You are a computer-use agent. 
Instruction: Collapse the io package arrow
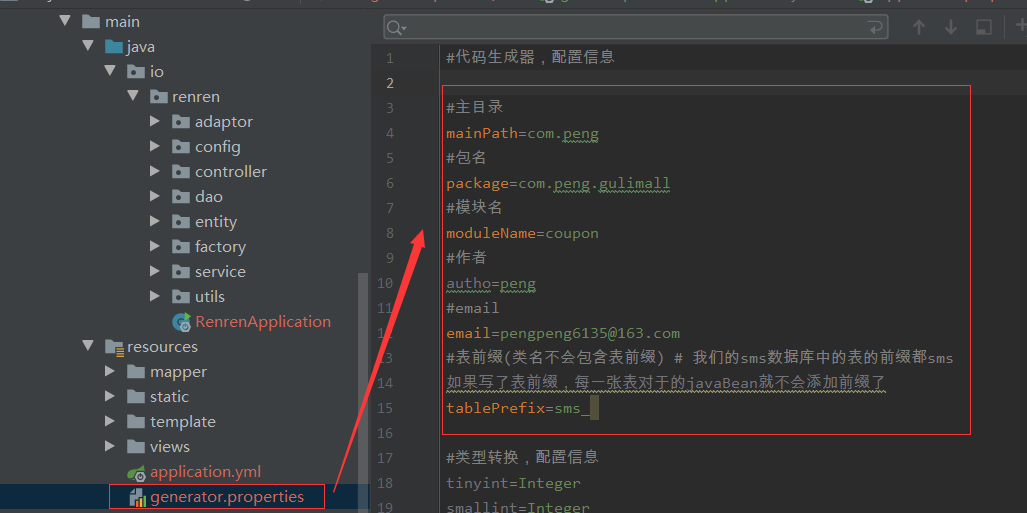click(x=109, y=71)
